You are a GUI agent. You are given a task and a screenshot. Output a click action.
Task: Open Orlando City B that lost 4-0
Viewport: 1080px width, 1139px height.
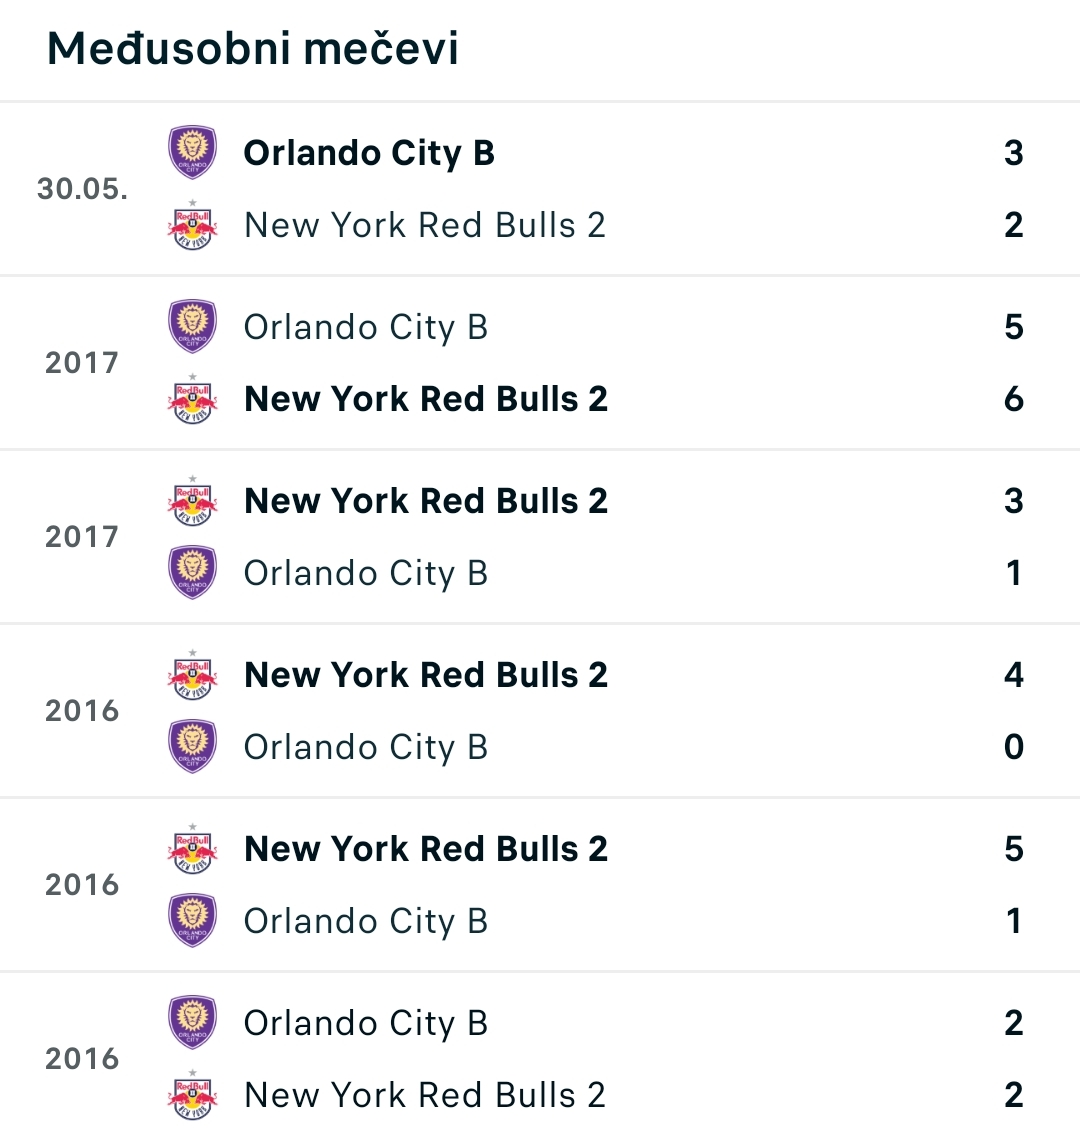365,747
